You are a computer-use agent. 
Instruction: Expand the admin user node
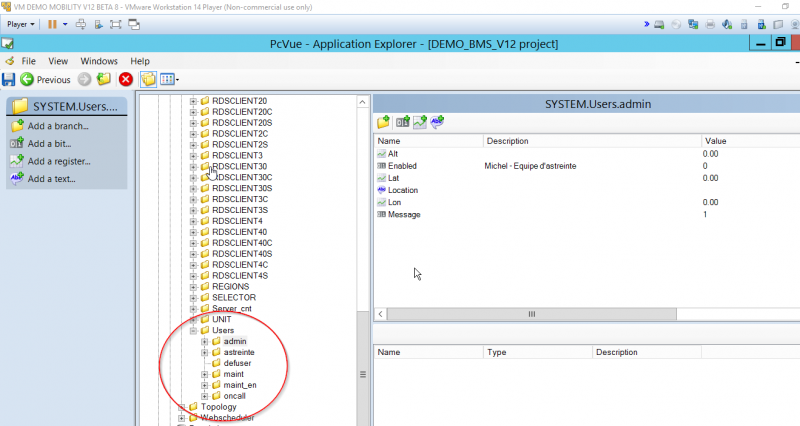[205, 341]
